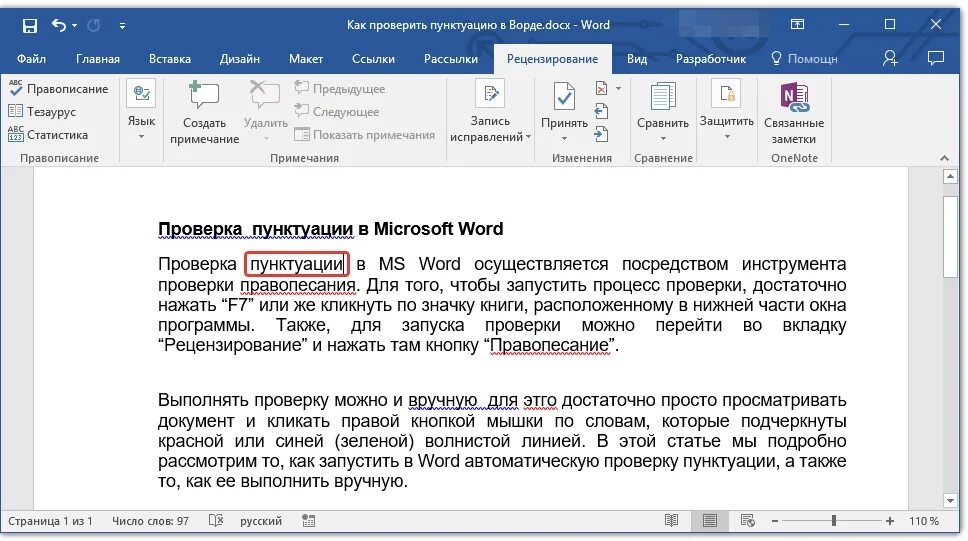Viewport: 968px width, 541px height.
Task: Switch to the Вставка tab
Action: (170, 59)
